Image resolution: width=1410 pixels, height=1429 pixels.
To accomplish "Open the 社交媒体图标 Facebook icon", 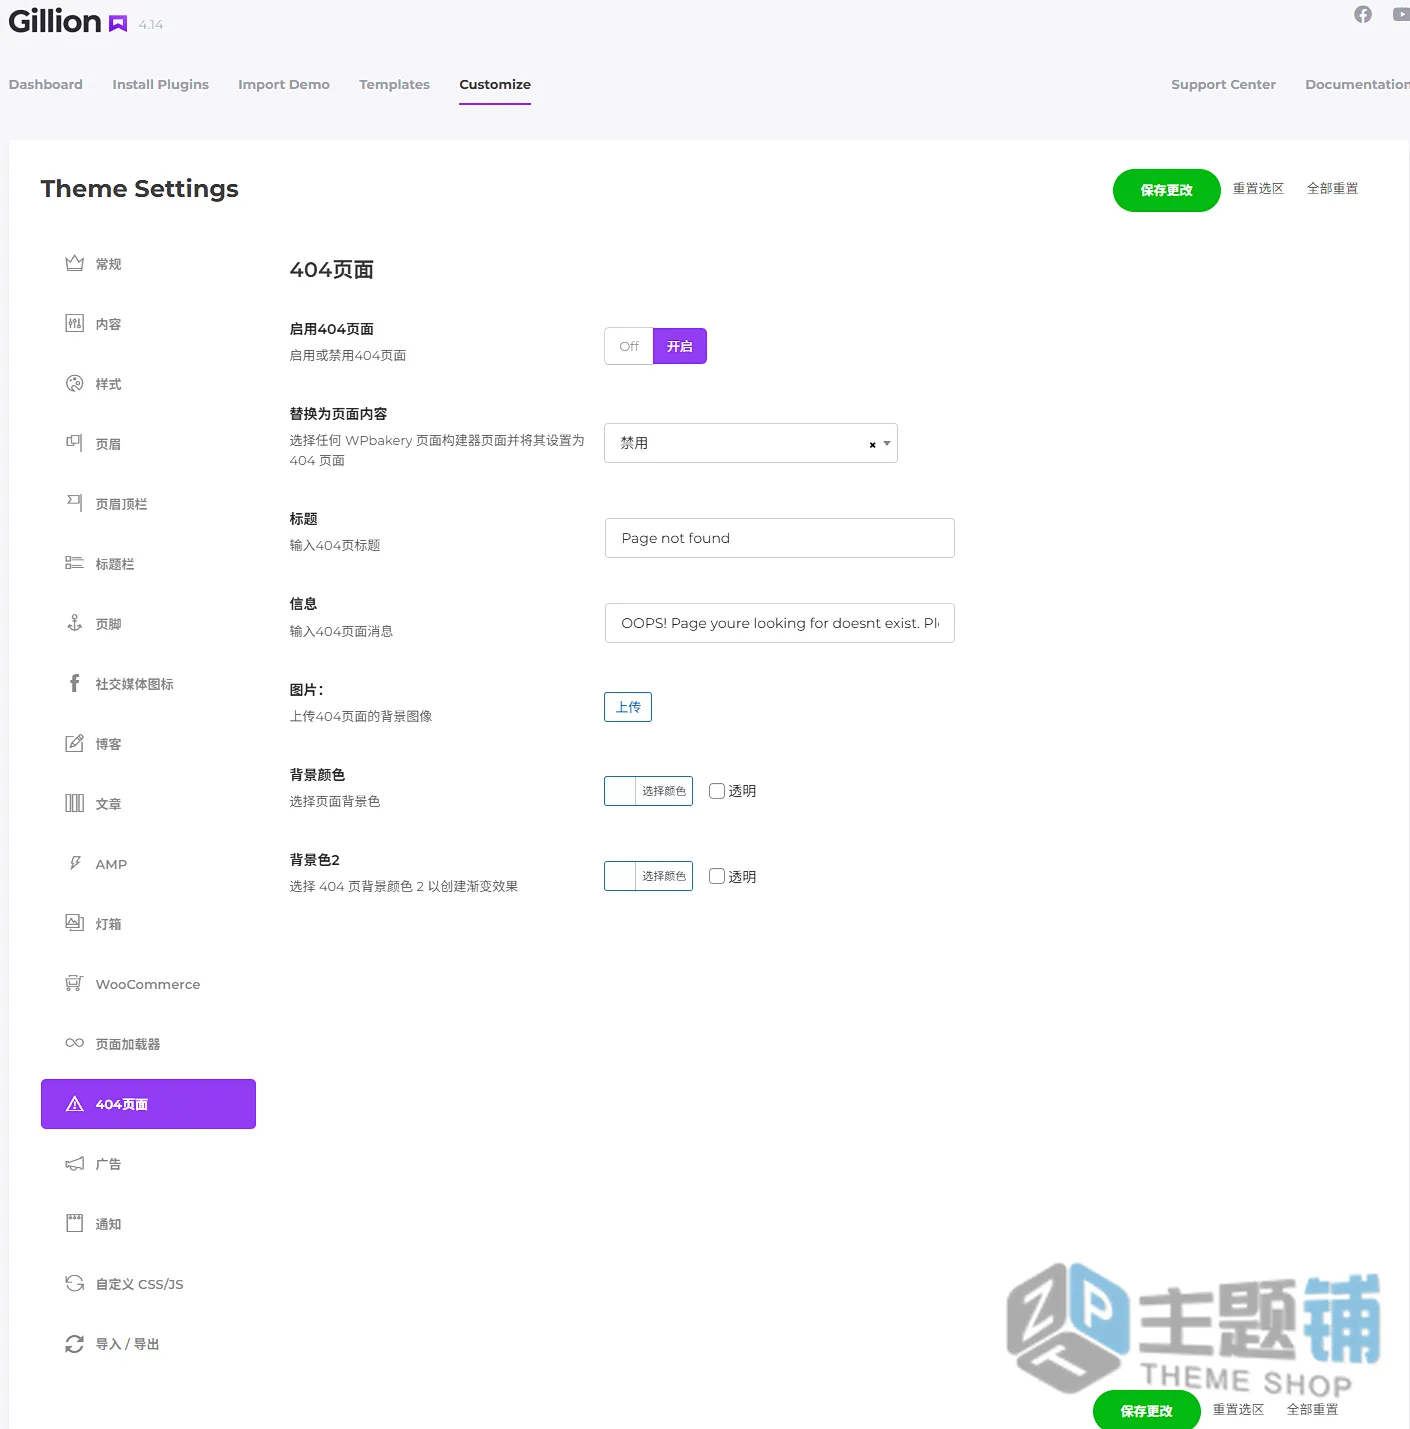I will [x=74, y=683].
